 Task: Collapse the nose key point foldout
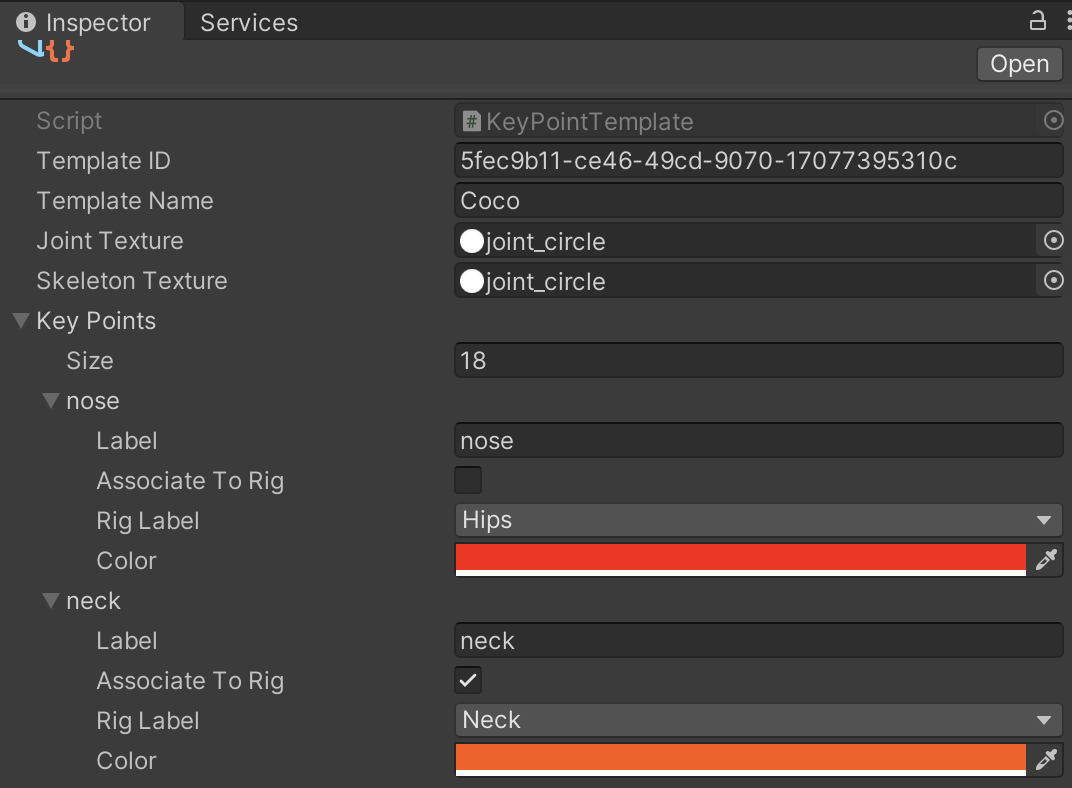tap(50, 401)
